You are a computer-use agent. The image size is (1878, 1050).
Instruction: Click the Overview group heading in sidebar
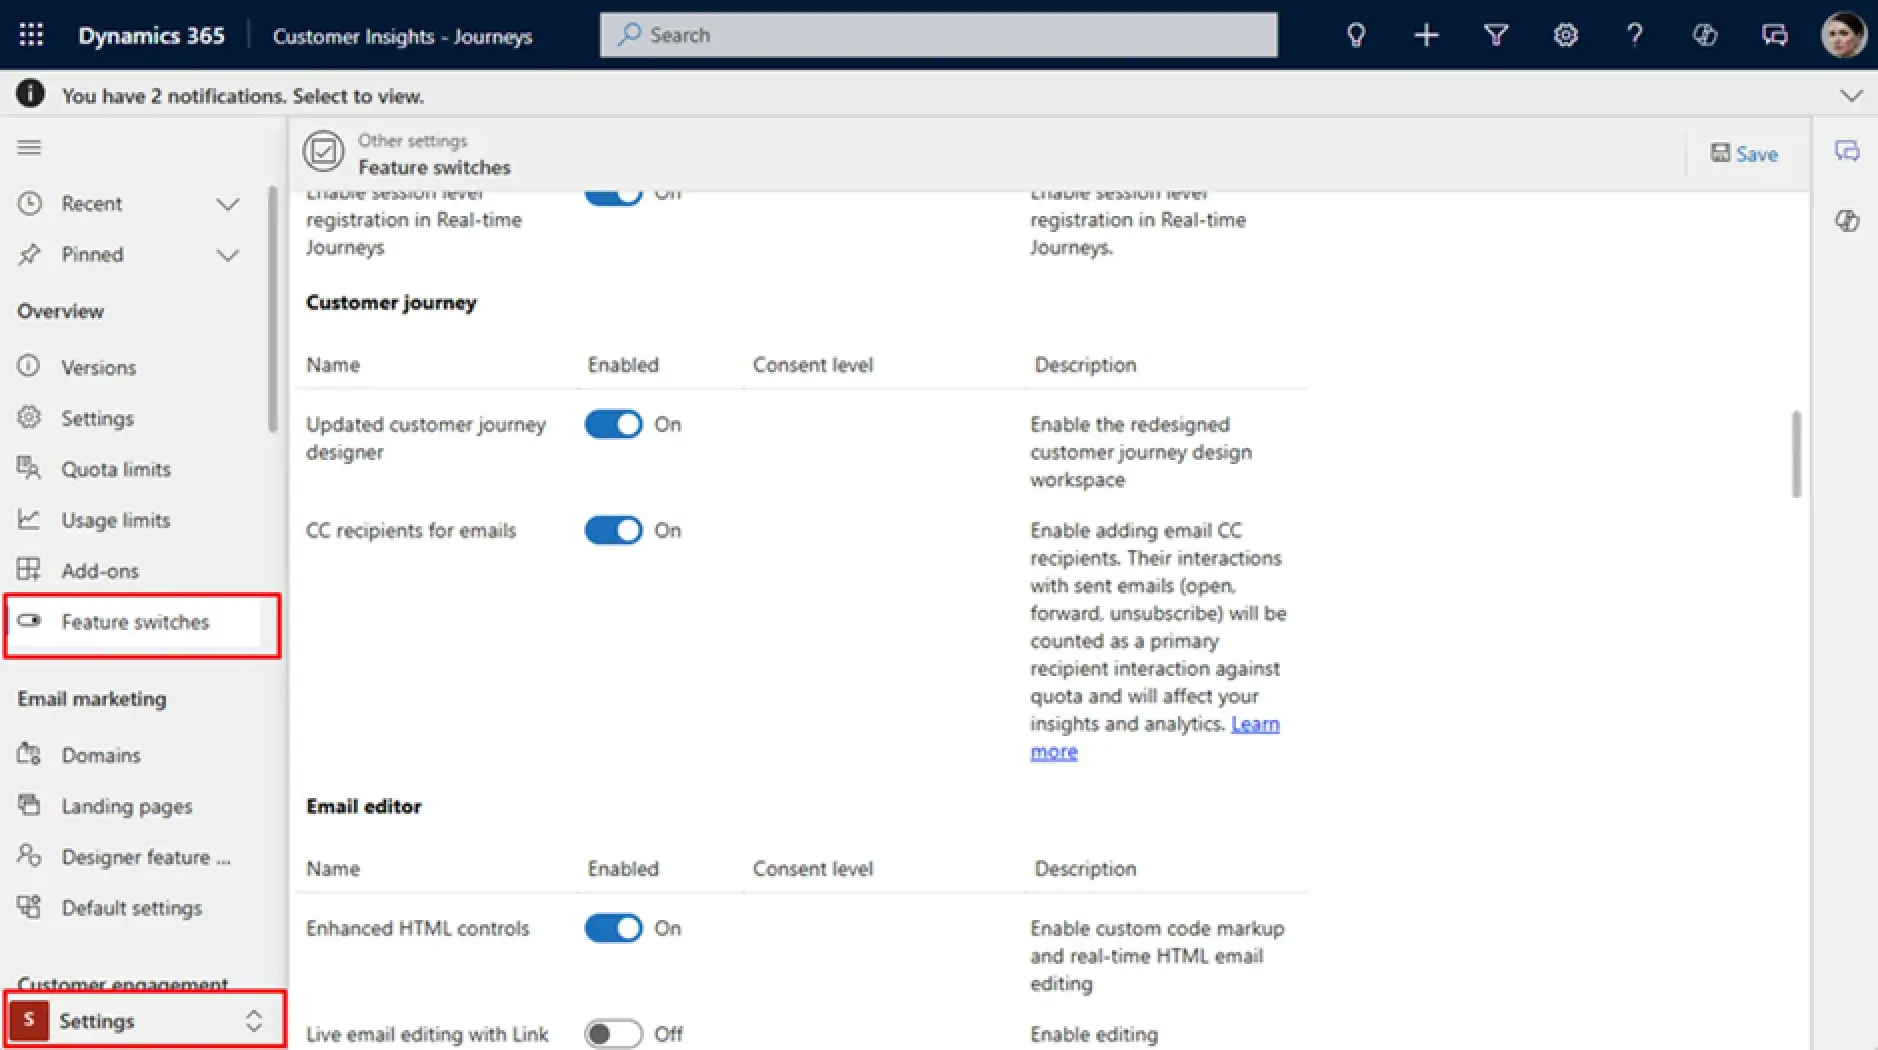(60, 311)
